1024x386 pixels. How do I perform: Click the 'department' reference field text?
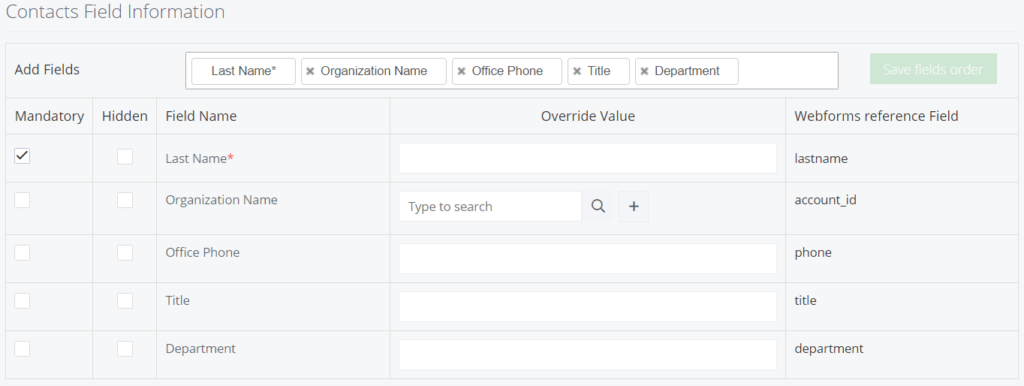pyautogui.click(x=829, y=349)
